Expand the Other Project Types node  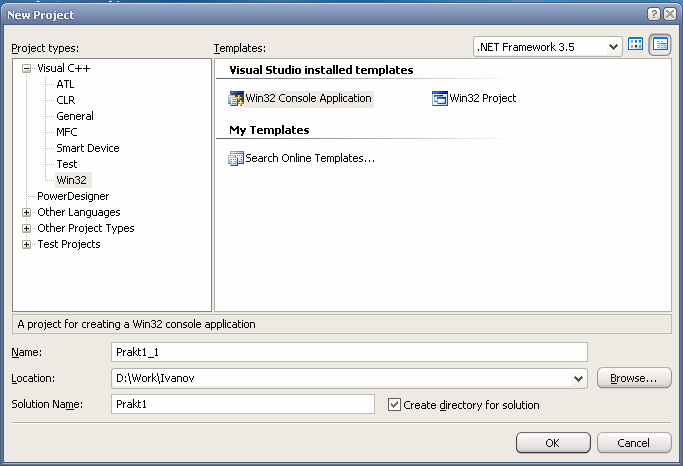point(27,229)
